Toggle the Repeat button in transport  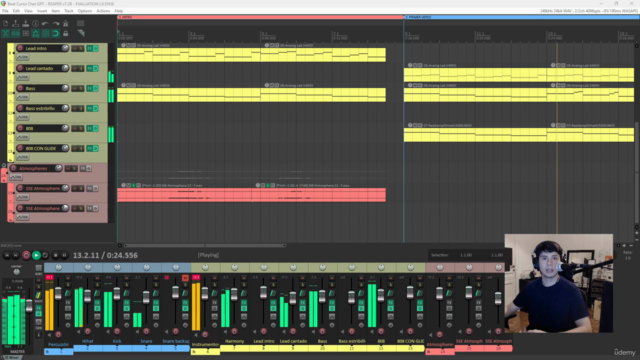coord(45,255)
